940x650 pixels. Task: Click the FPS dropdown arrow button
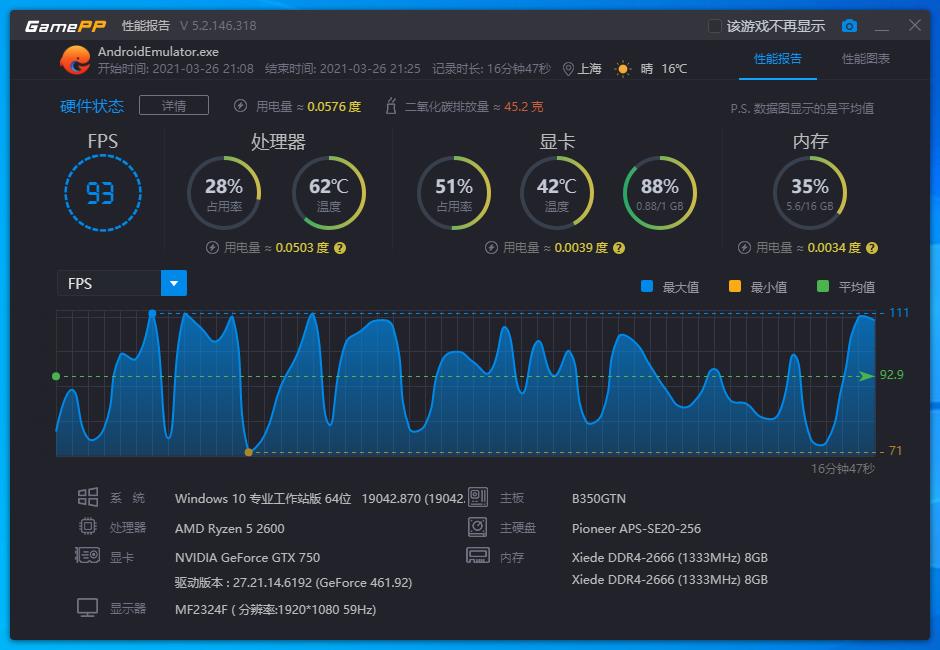pos(173,283)
